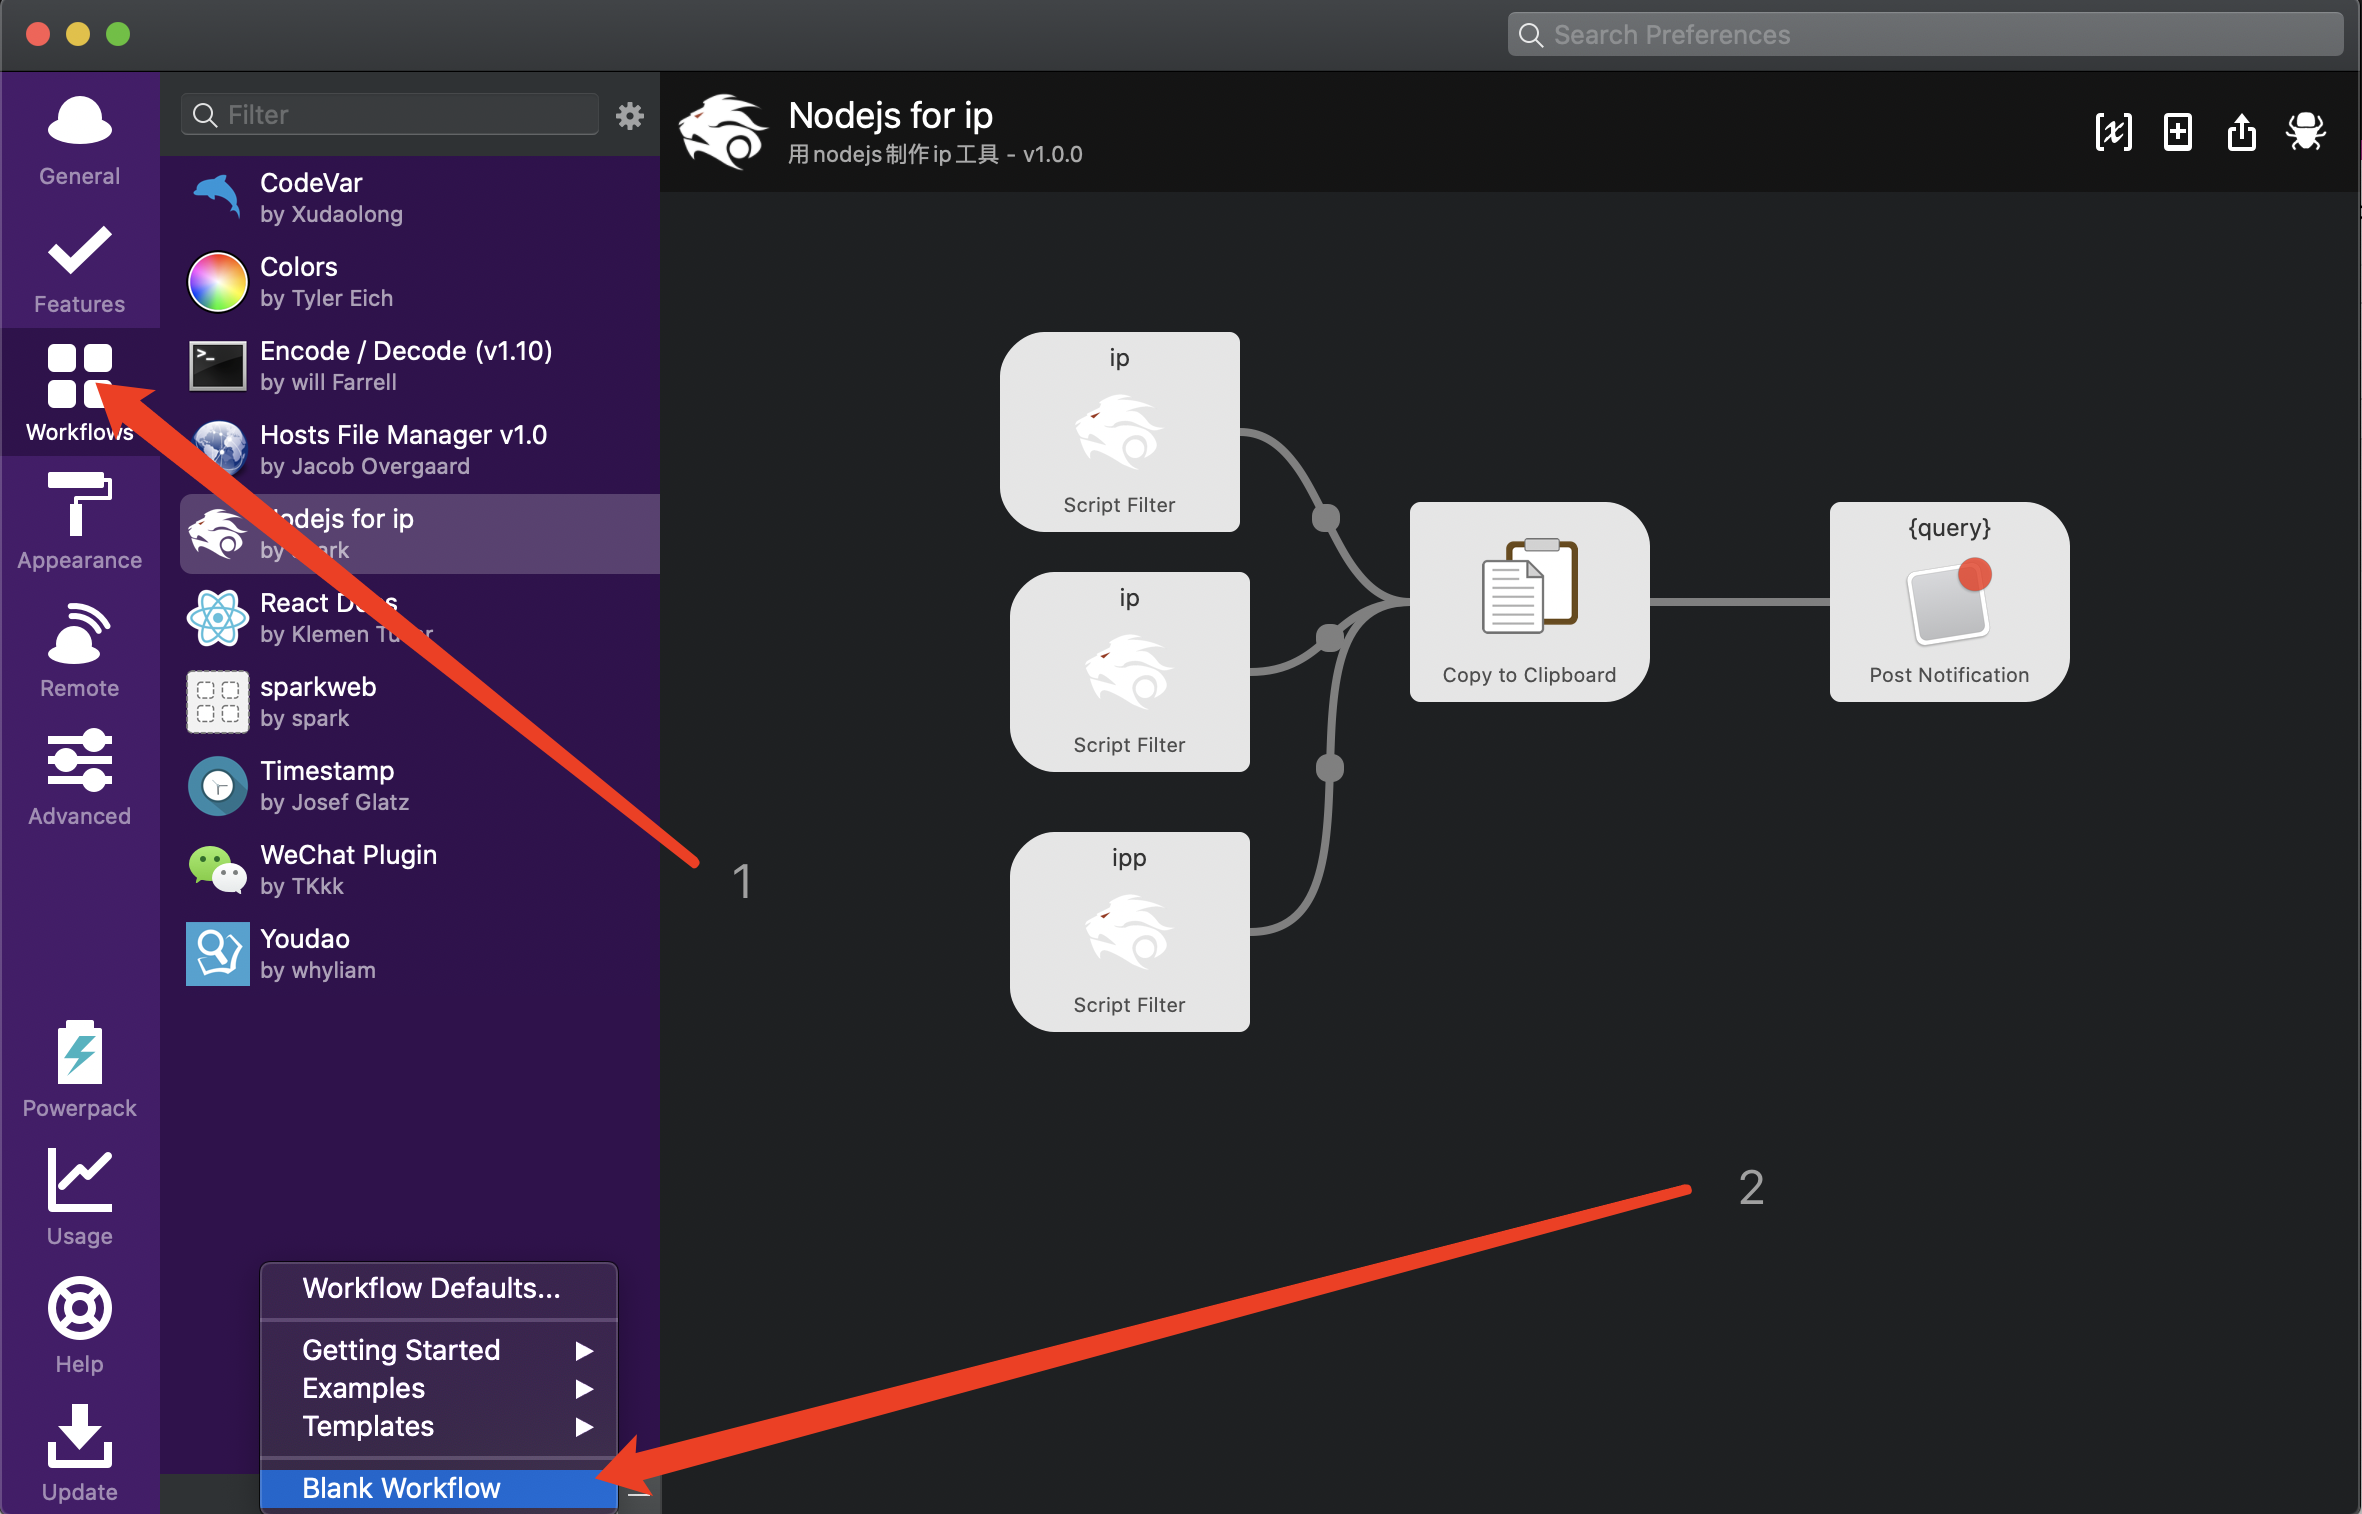Select the Hosts File Manager v1.0 workflow

(420, 450)
